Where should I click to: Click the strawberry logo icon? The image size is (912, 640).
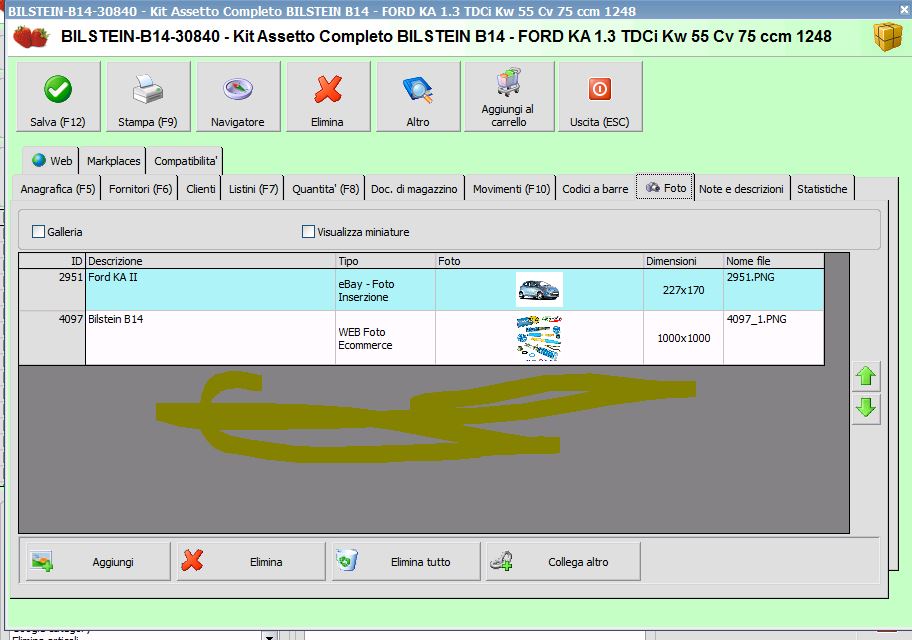coord(31,37)
